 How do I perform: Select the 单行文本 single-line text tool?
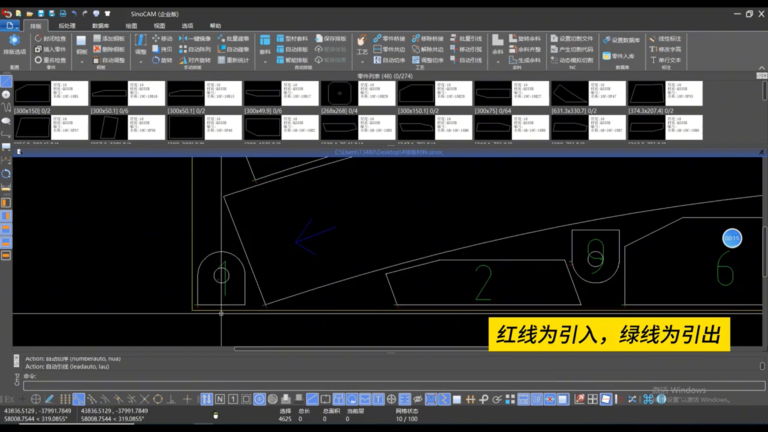click(666, 60)
